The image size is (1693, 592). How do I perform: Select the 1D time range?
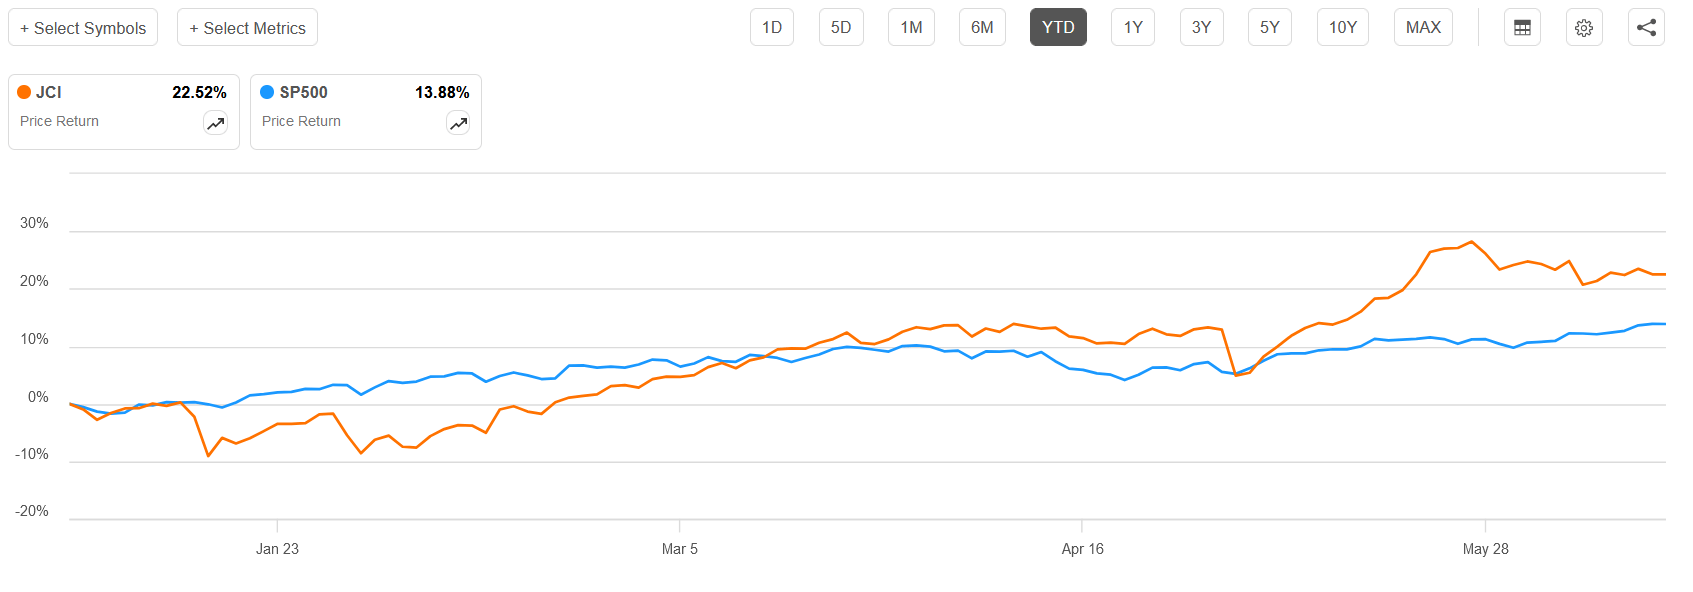pyautogui.click(x=771, y=27)
